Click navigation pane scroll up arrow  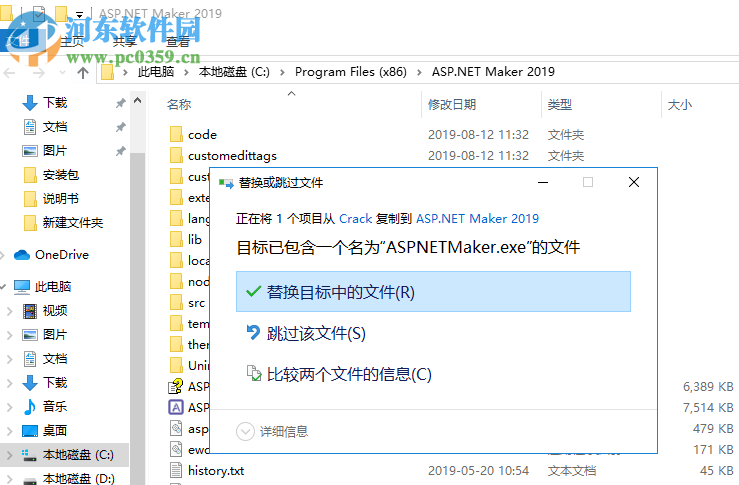point(138,100)
